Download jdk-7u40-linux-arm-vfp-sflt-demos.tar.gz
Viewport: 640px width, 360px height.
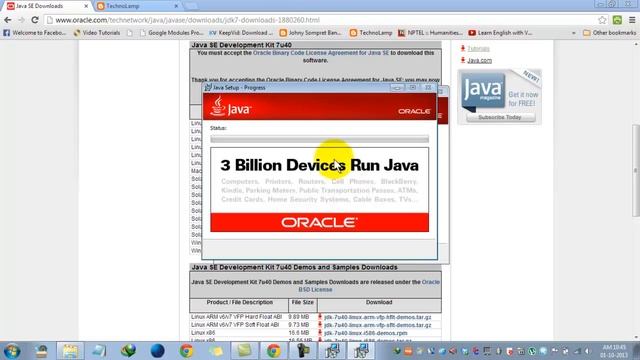point(377,325)
